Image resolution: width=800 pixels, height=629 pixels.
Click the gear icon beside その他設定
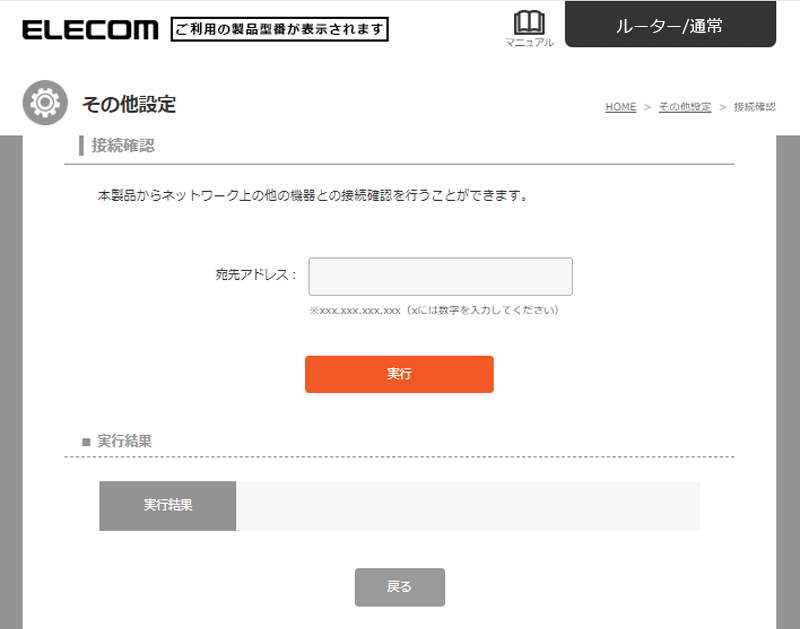coord(45,103)
